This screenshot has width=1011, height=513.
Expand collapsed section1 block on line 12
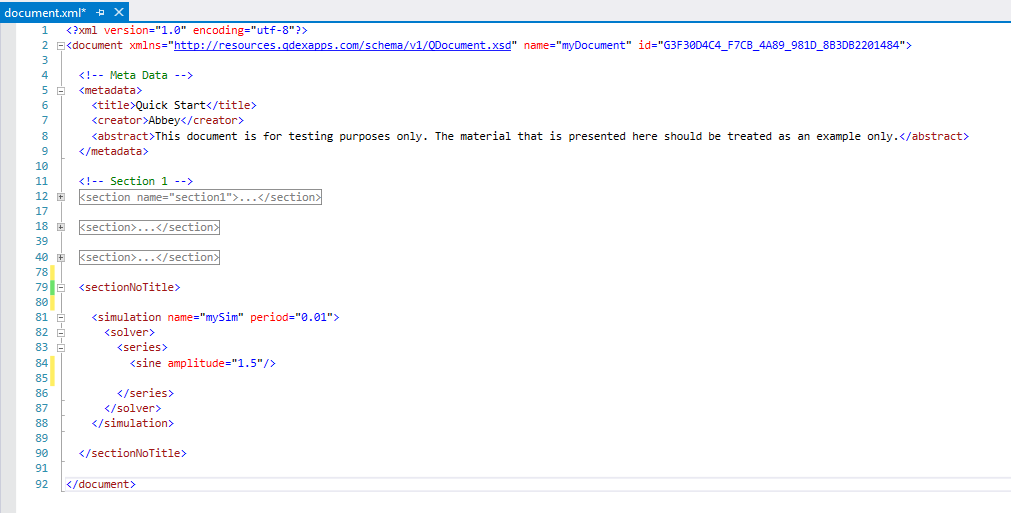pyautogui.click(x=61, y=197)
